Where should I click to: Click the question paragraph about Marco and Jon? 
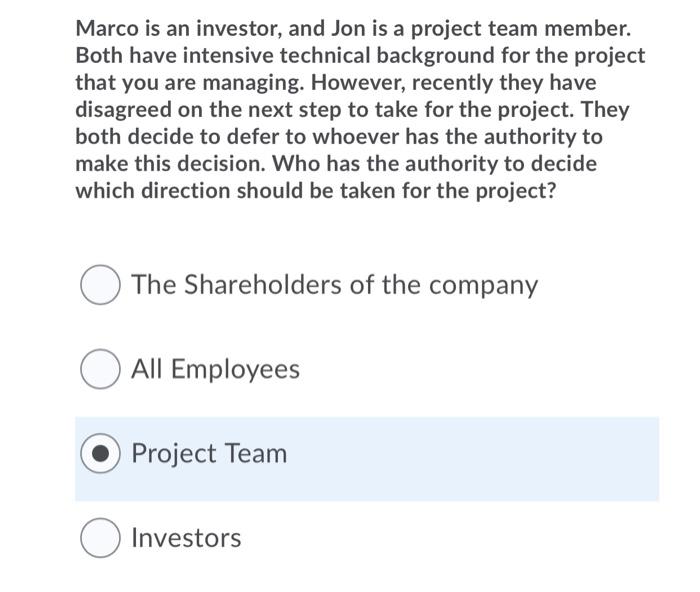click(x=360, y=109)
